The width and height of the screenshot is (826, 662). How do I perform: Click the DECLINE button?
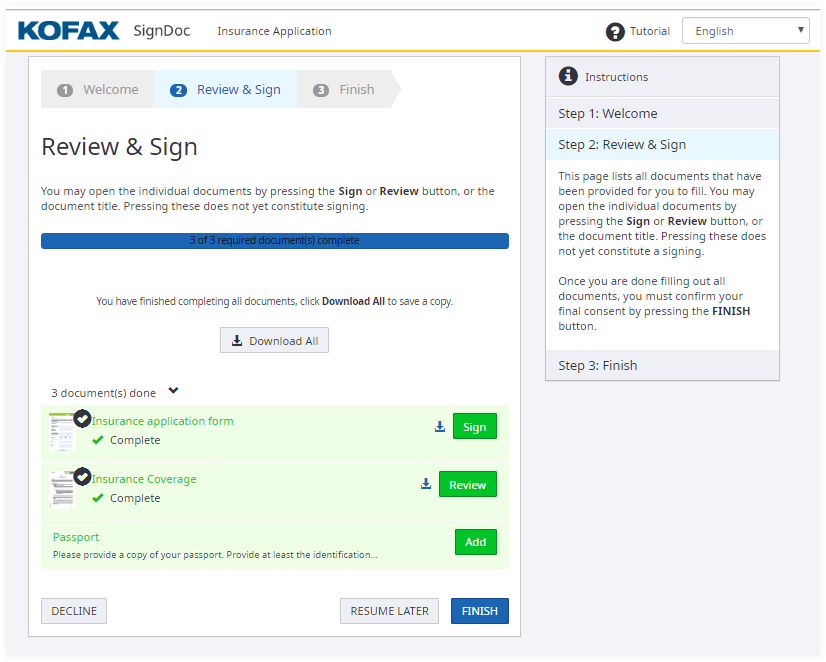(74, 611)
